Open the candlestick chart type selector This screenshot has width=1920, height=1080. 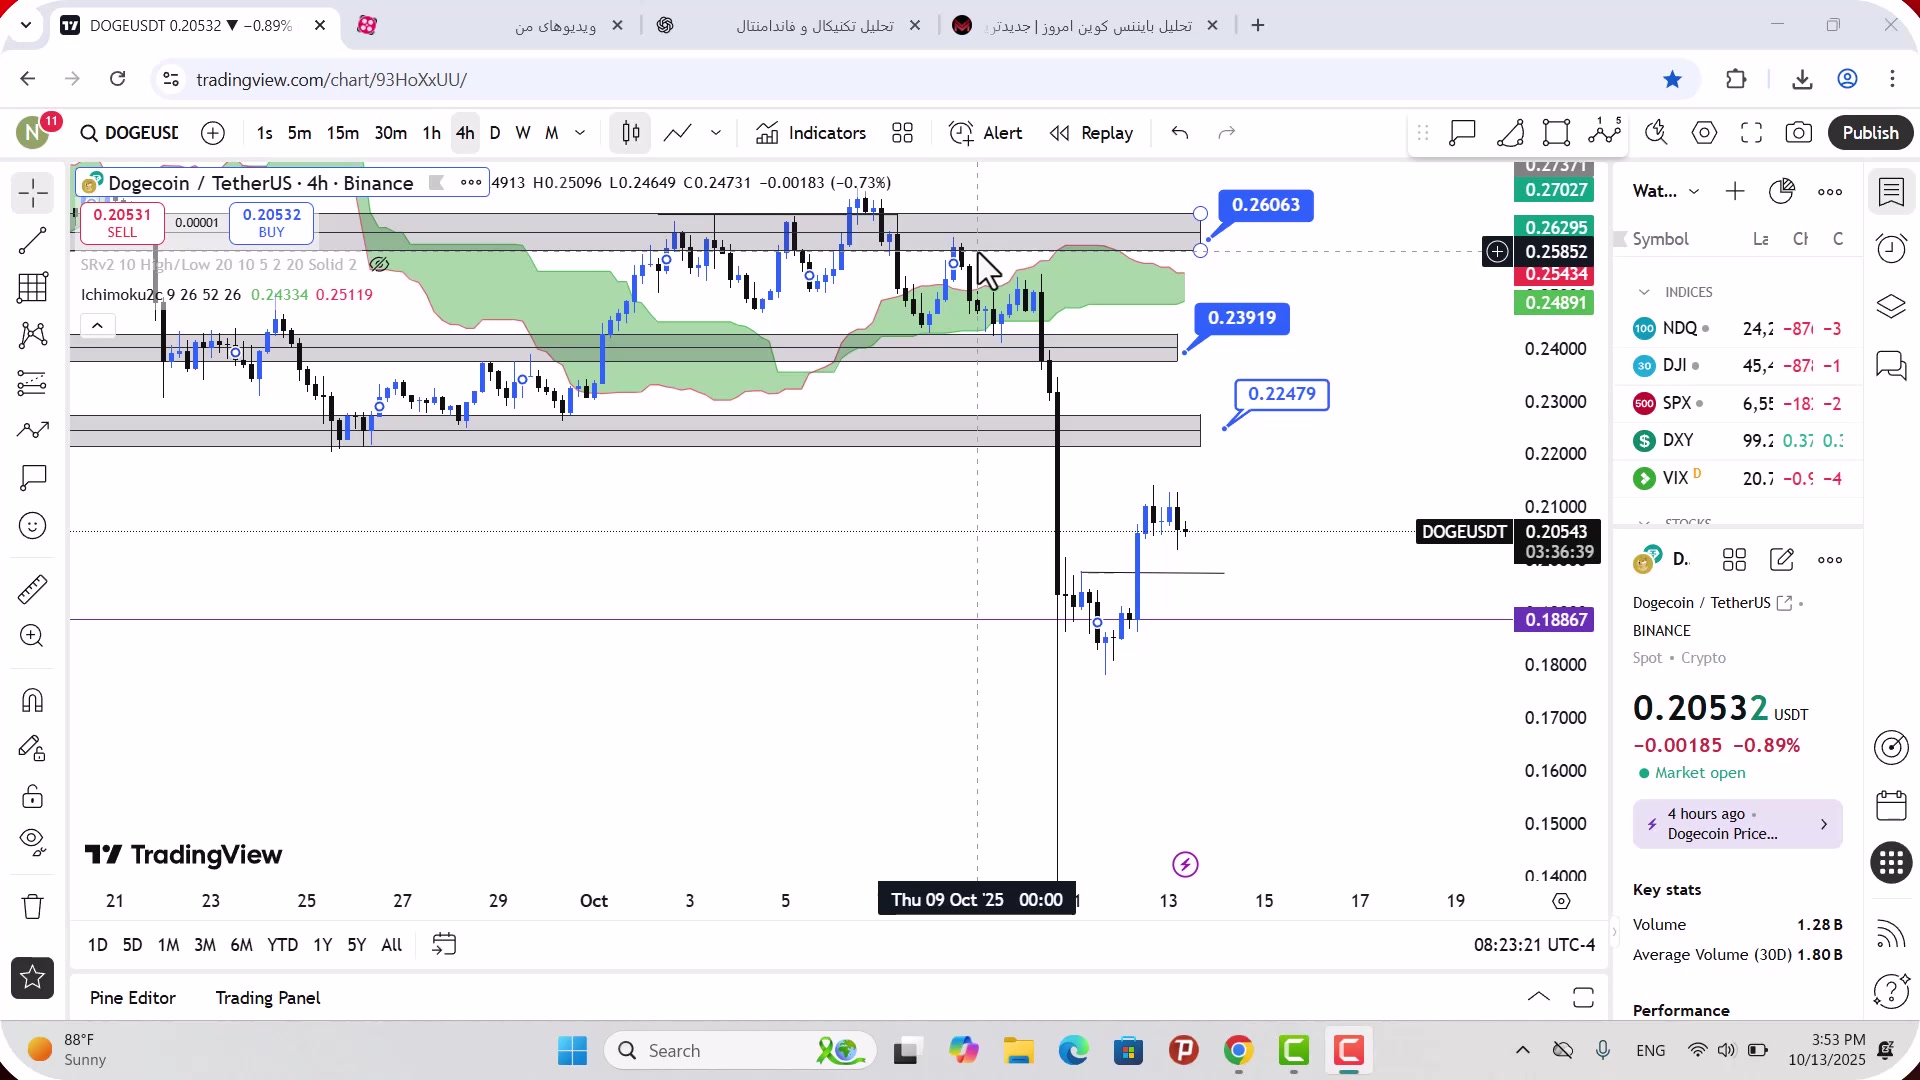tap(631, 133)
